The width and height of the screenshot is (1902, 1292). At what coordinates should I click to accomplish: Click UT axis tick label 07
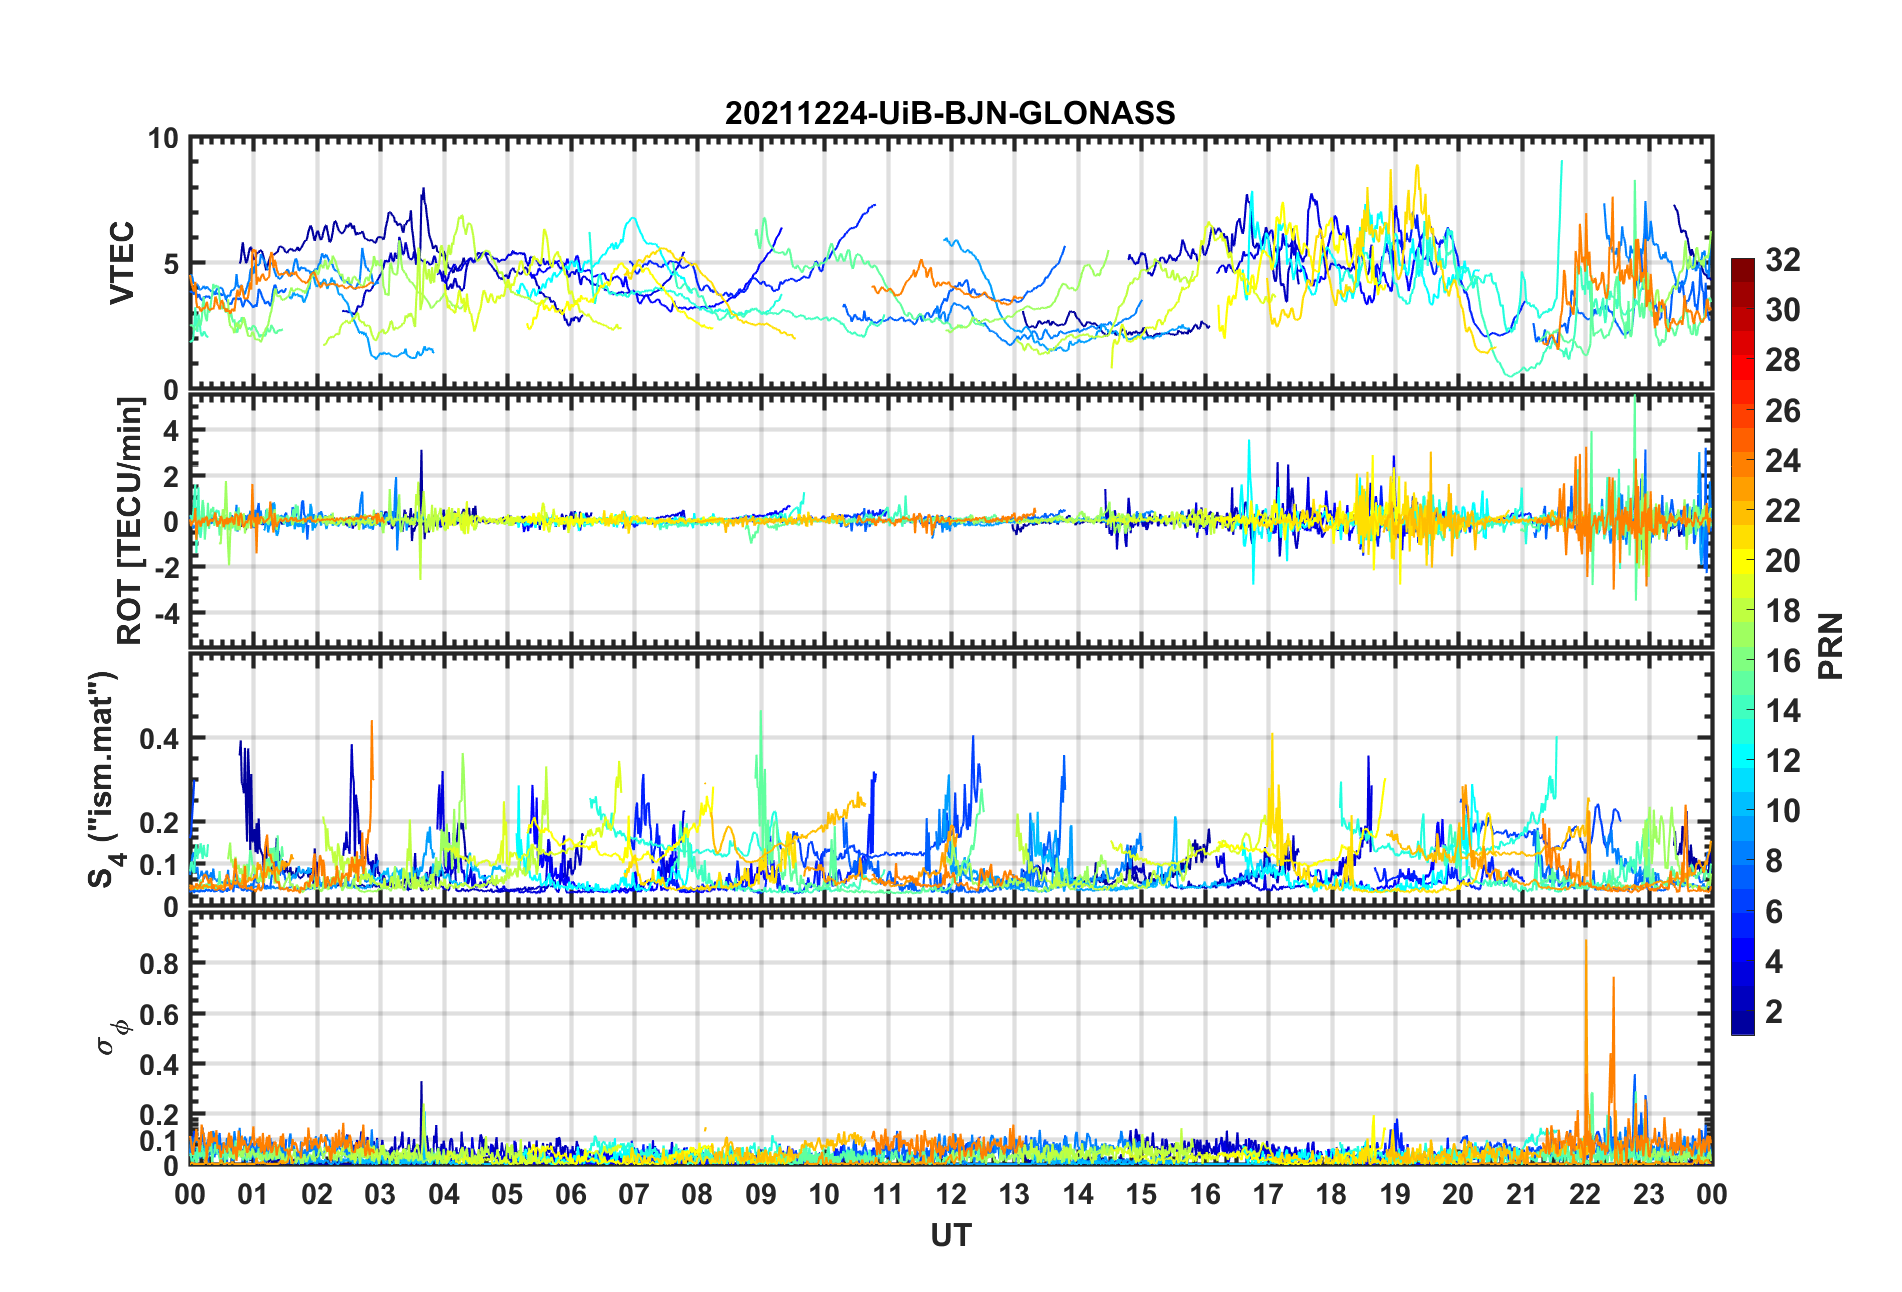[634, 1194]
